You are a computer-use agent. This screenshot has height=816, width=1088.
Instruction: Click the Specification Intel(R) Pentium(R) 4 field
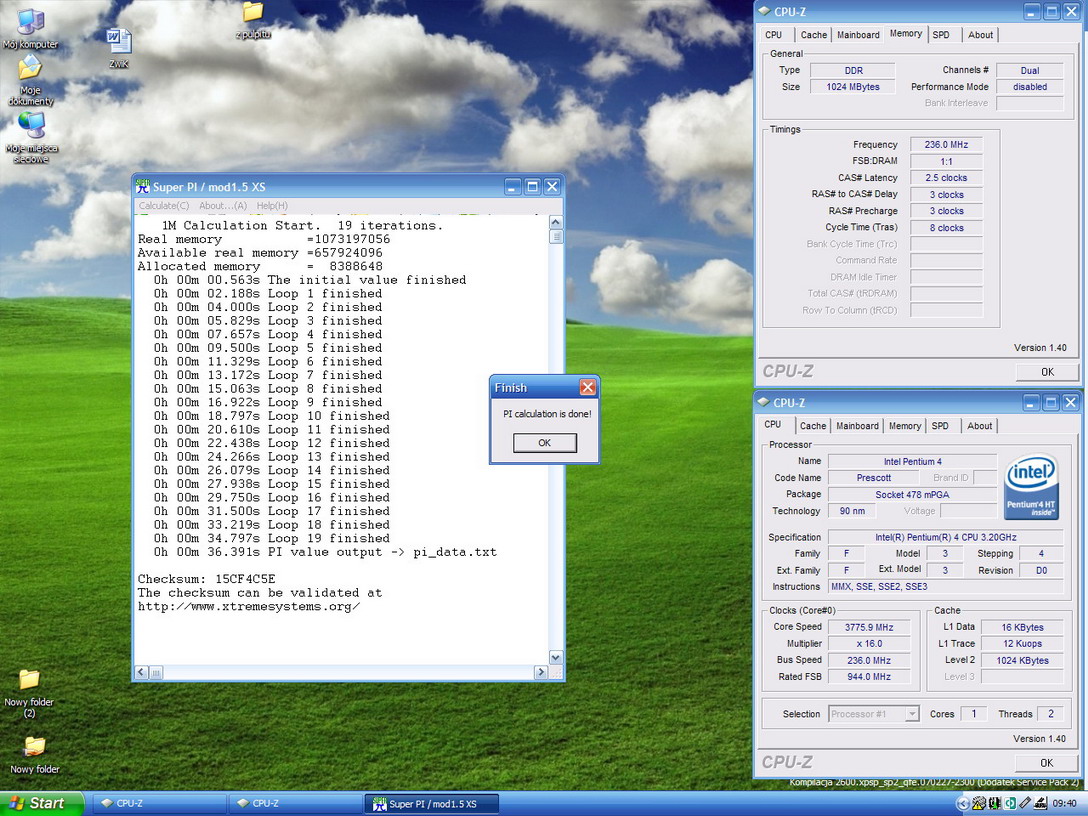[946, 537]
